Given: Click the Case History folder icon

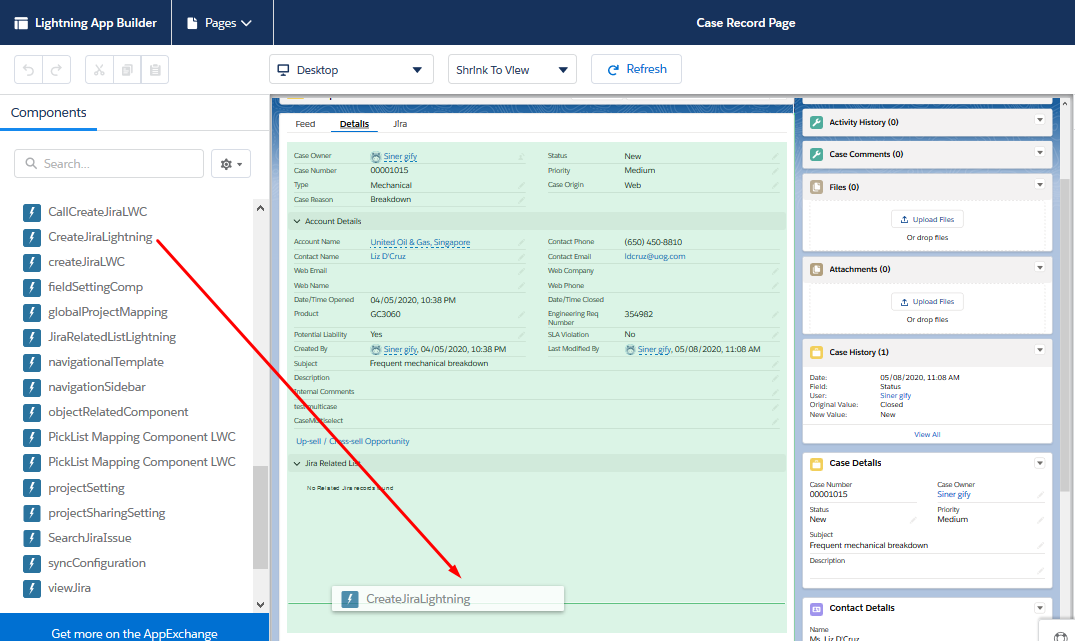Looking at the screenshot, I should click(x=816, y=352).
